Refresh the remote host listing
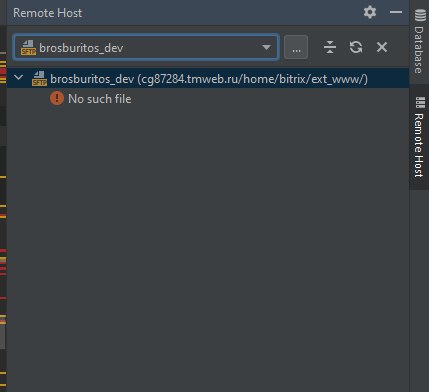Screen dimensions: 429x392 coord(356,47)
